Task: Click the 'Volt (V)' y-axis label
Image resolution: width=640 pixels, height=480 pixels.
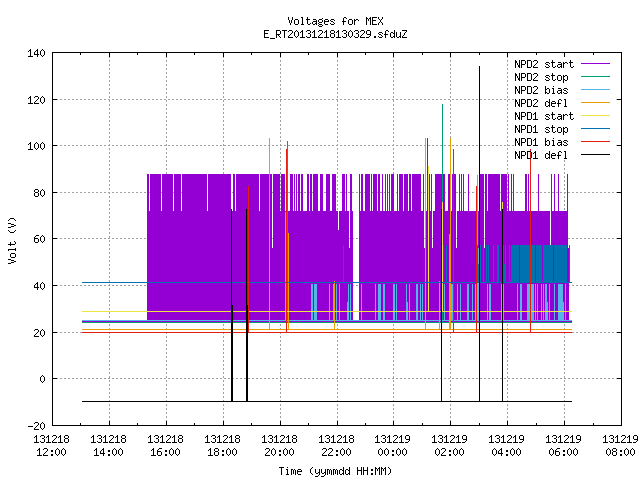Action: coord(12,240)
